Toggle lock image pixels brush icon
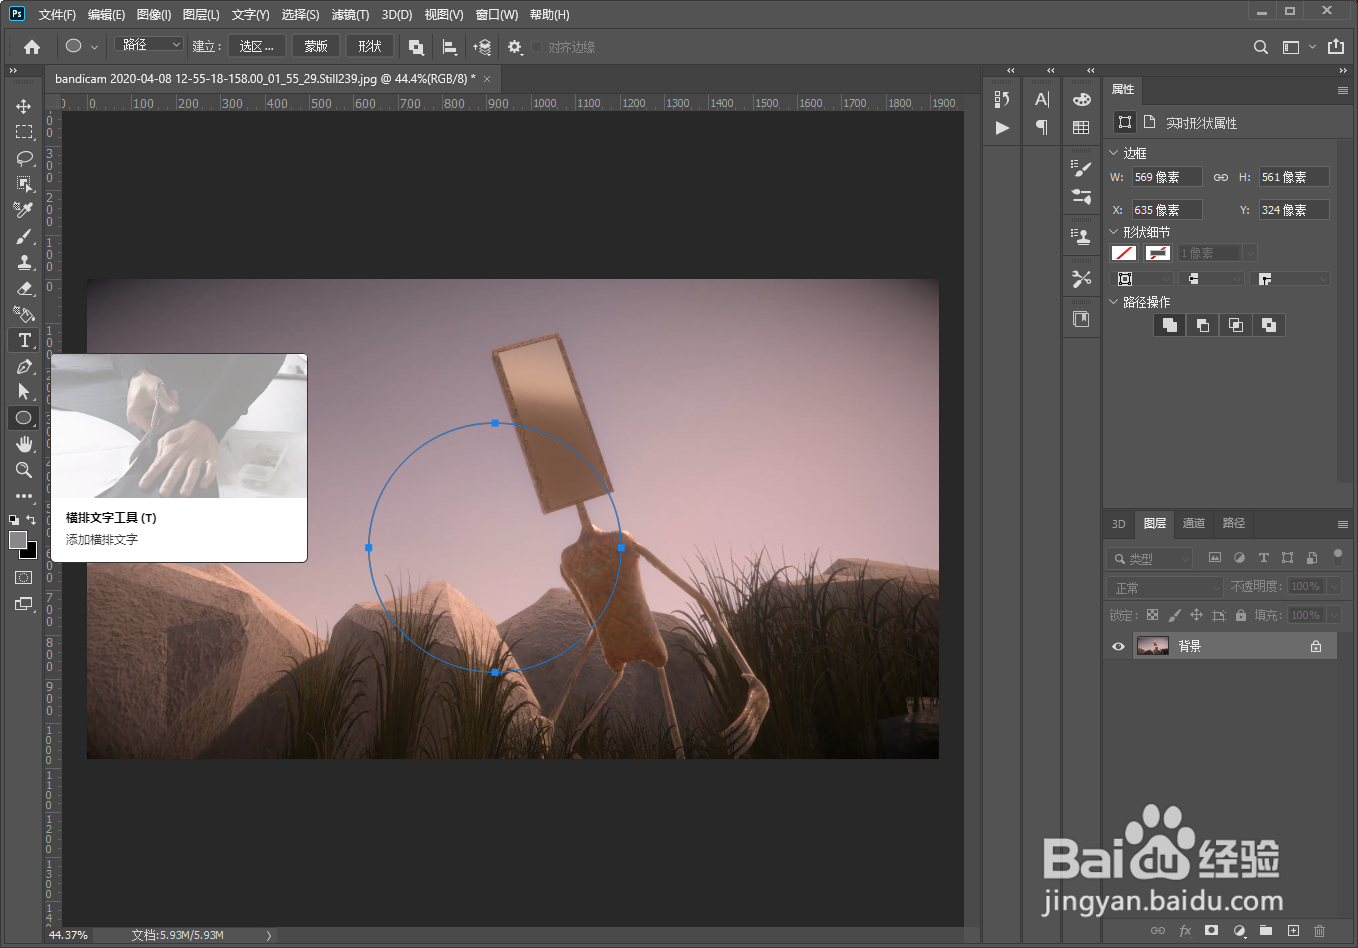Viewport: 1358px width, 948px height. coord(1174,615)
